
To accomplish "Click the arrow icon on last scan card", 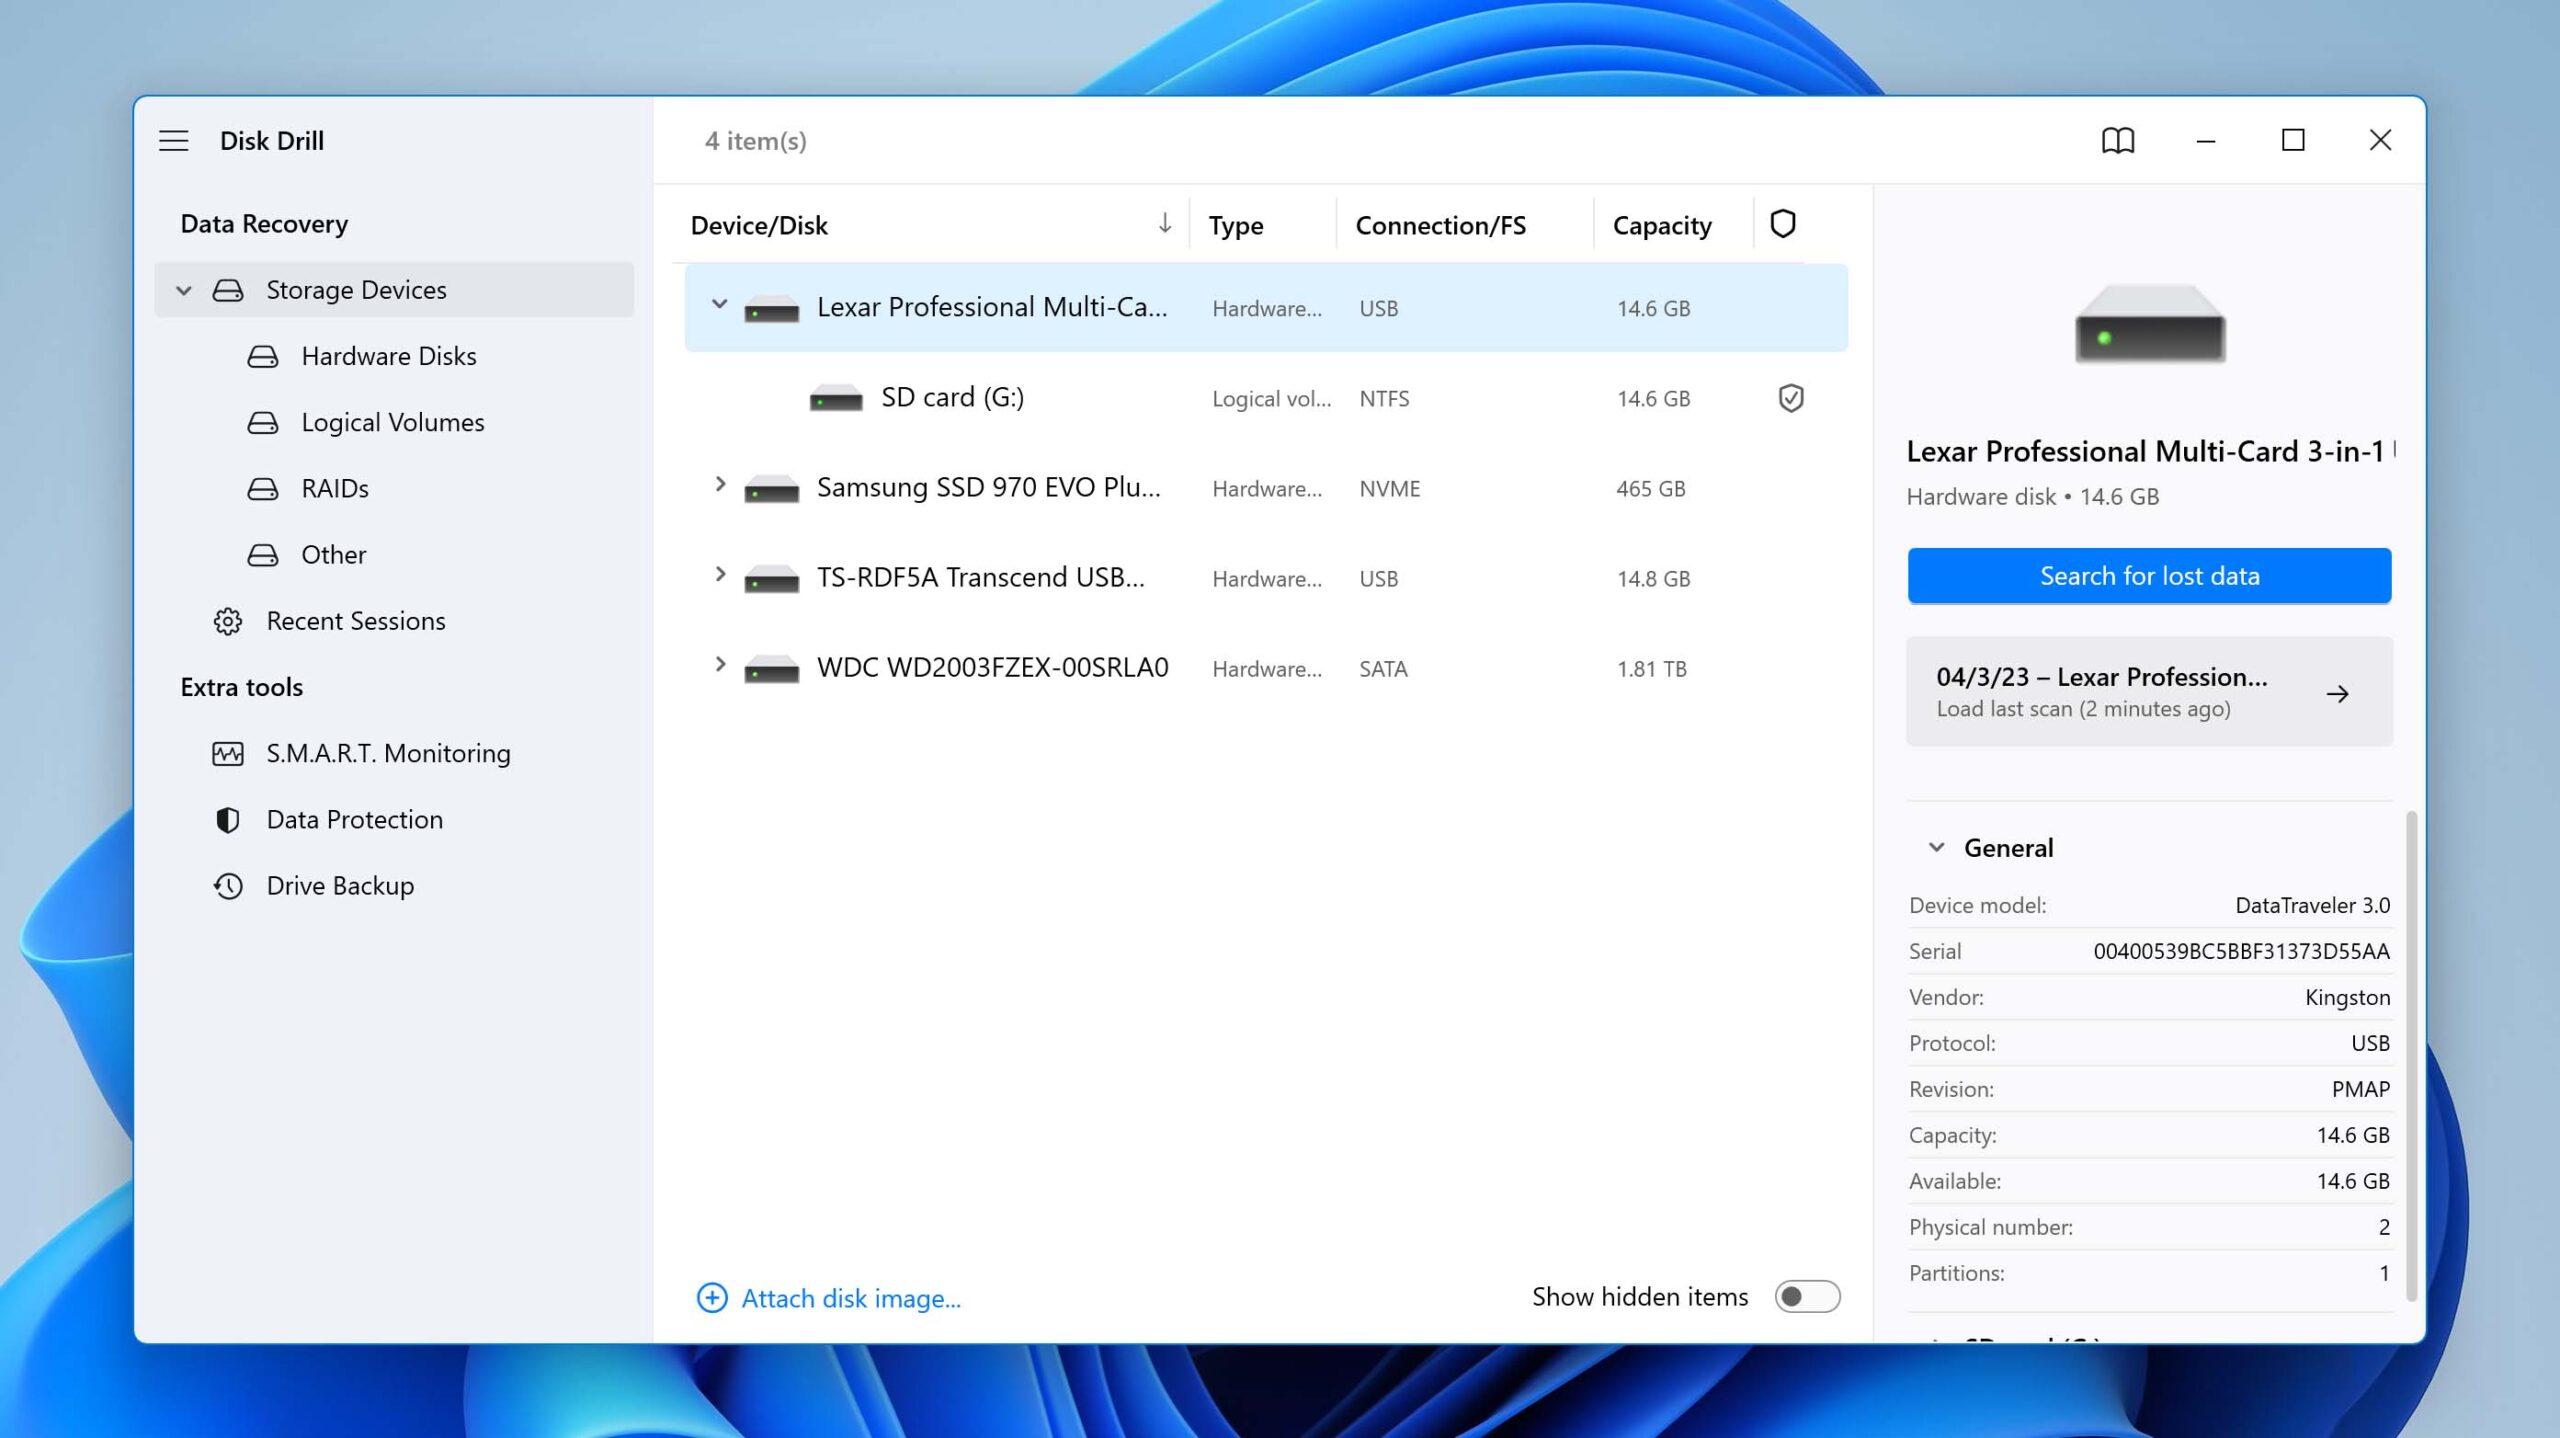I will [x=2337, y=694].
